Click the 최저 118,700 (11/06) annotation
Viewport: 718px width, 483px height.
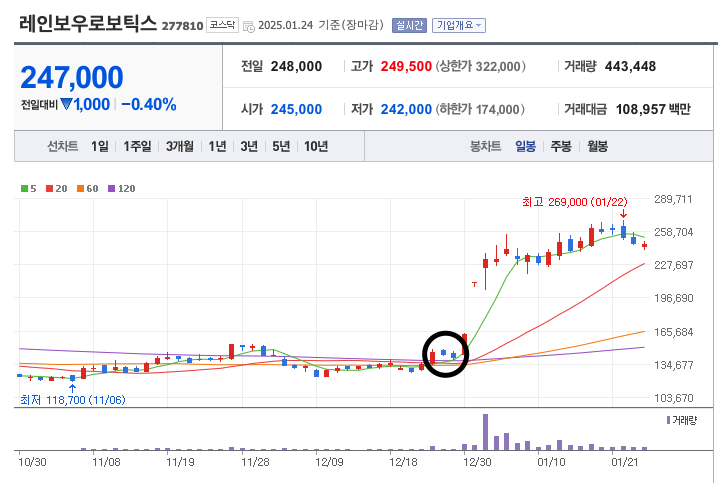(72, 400)
